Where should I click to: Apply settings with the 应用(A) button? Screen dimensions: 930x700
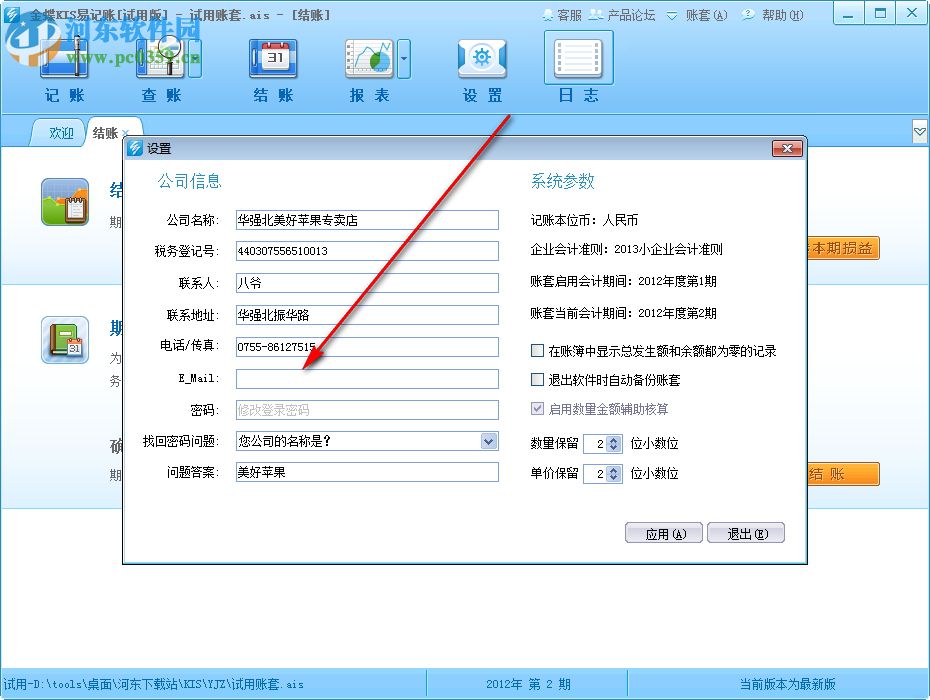tap(663, 533)
